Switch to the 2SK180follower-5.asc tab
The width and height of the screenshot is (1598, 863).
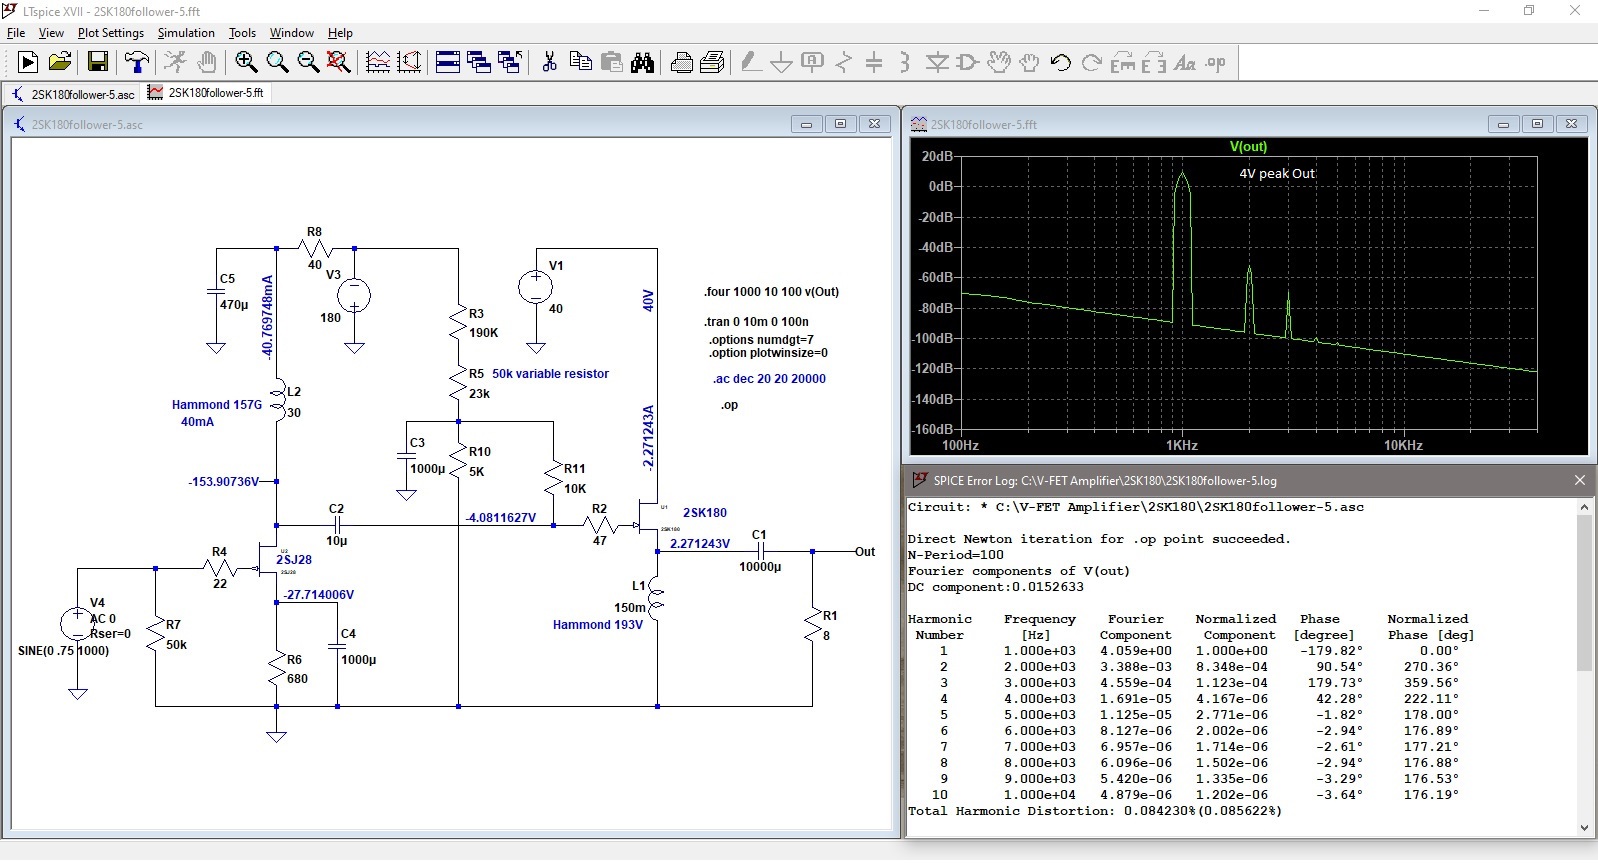73,94
